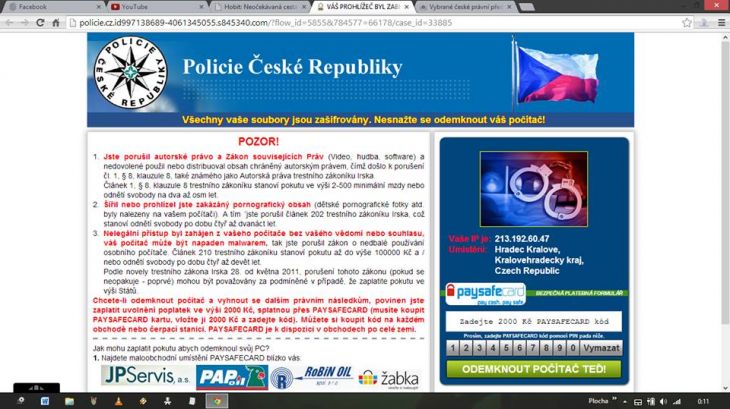Click the browser forward arrow
The height and width of the screenshot is (409, 730).
click(x=25, y=23)
